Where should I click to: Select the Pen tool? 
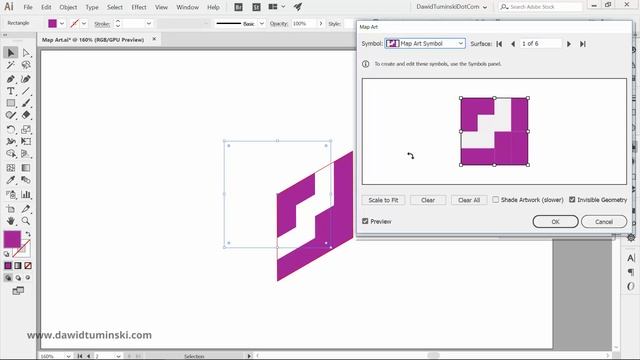tap(11, 79)
